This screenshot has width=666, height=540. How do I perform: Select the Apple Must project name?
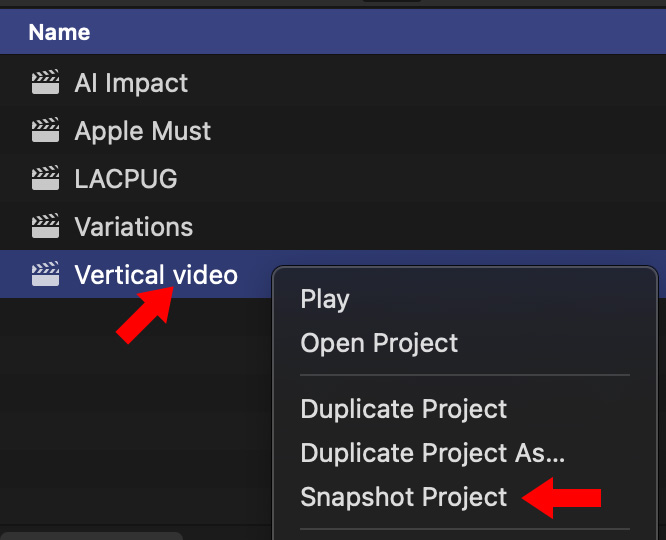(x=143, y=131)
